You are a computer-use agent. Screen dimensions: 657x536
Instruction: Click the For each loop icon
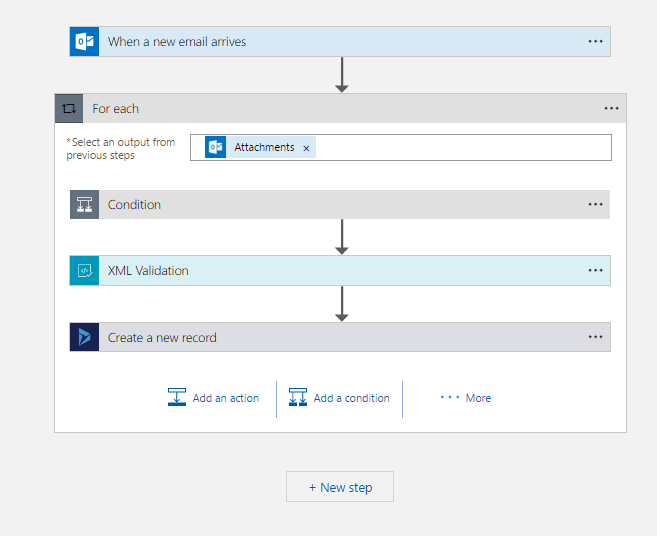(x=69, y=109)
